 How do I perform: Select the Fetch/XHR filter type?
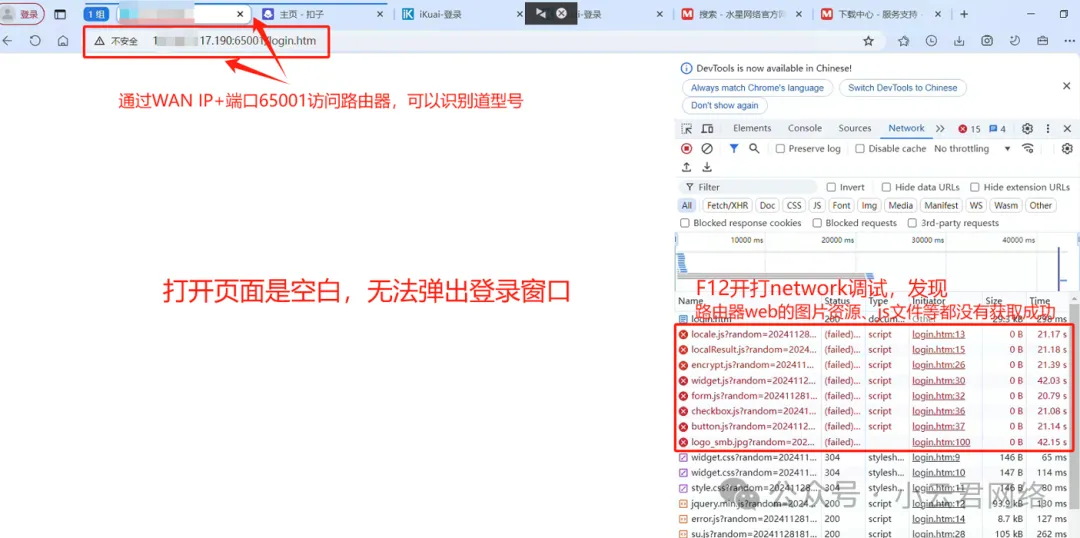pyautogui.click(x=726, y=206)
